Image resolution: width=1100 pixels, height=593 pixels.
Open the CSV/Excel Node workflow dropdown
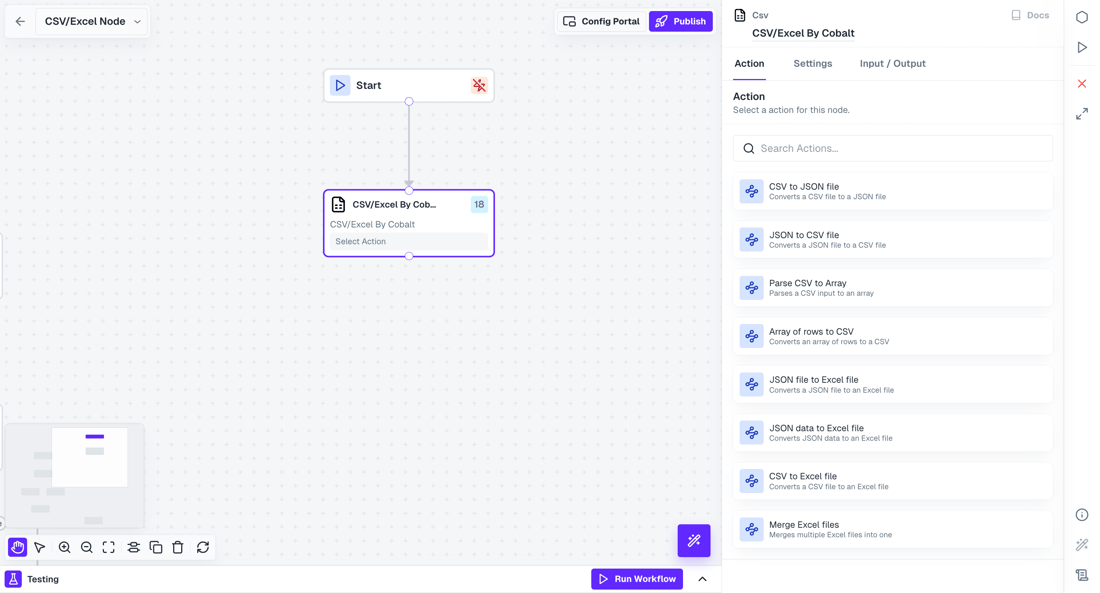(x=92, y=22)
